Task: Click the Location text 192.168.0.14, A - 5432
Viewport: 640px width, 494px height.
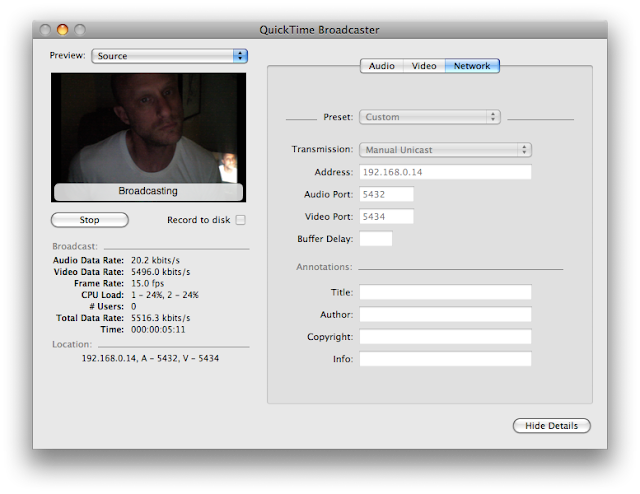Action: click(150, 358)
